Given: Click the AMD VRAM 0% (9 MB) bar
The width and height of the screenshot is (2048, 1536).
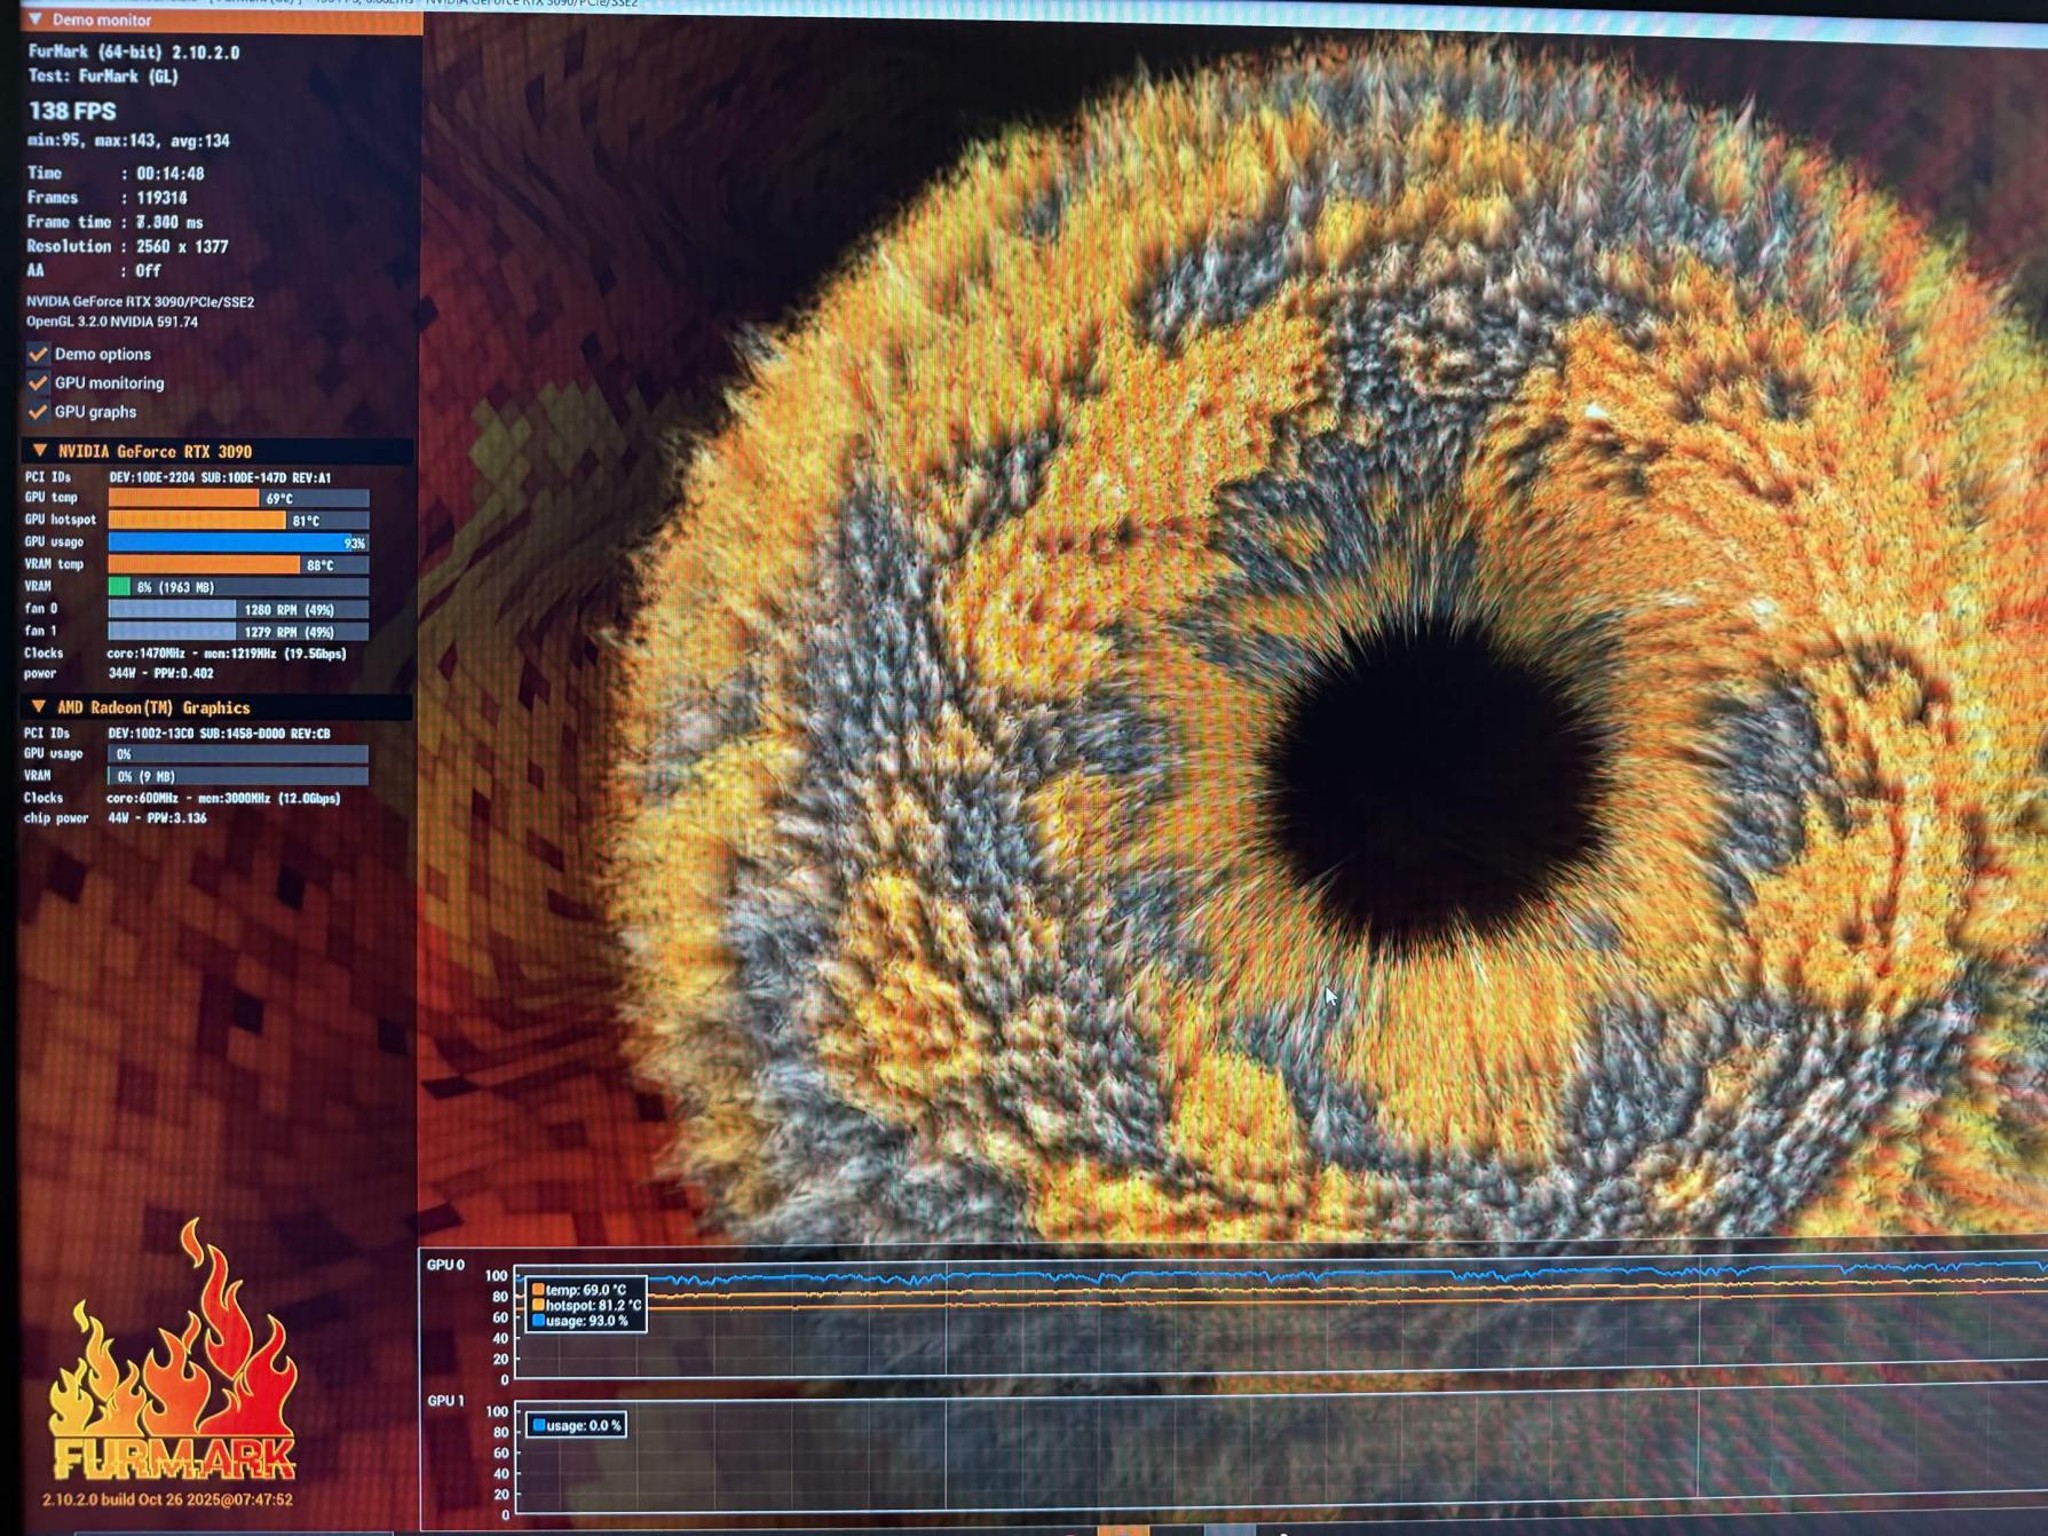Looking at the screenshot, I should (238, 776).
